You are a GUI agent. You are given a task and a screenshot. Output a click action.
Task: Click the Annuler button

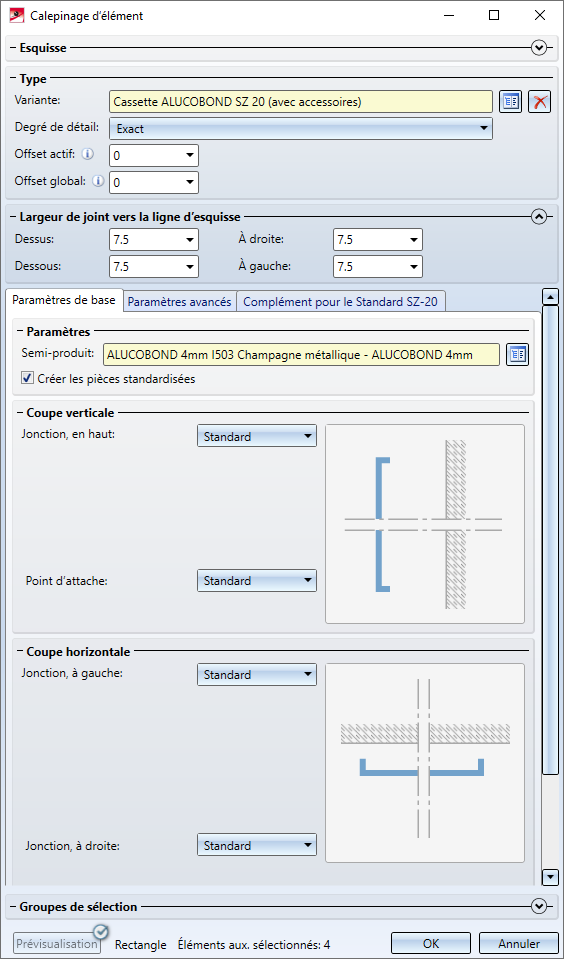(x=519, y=944)
